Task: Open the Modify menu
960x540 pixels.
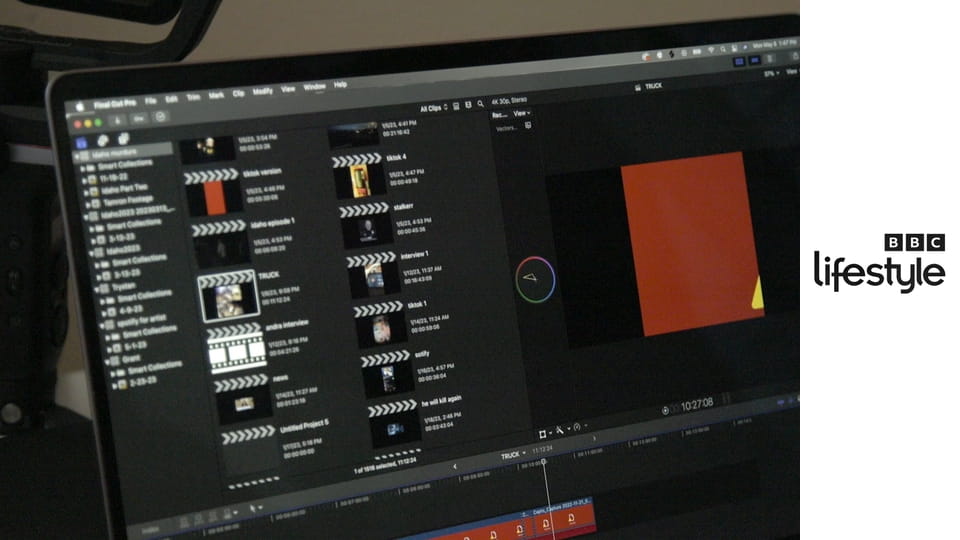Action: (x=263, y=92)
